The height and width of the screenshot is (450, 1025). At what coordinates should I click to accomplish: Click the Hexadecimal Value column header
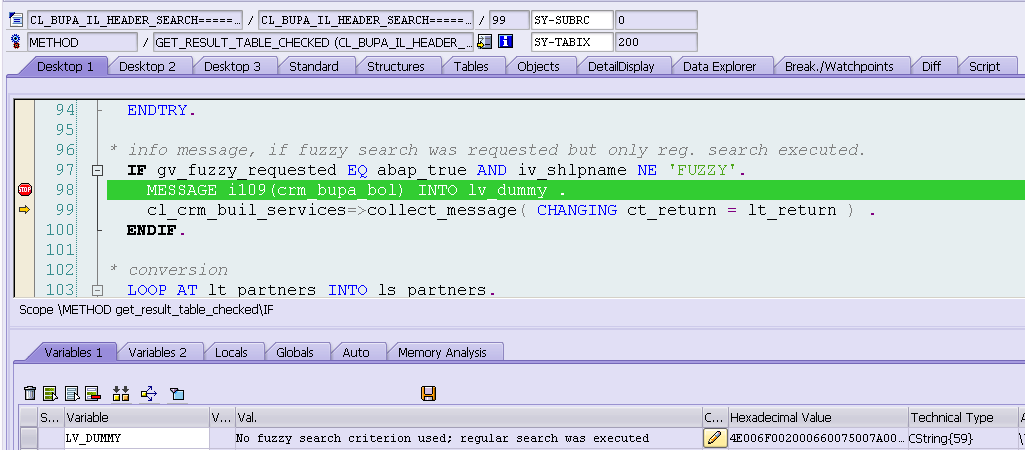click(818, 417)
